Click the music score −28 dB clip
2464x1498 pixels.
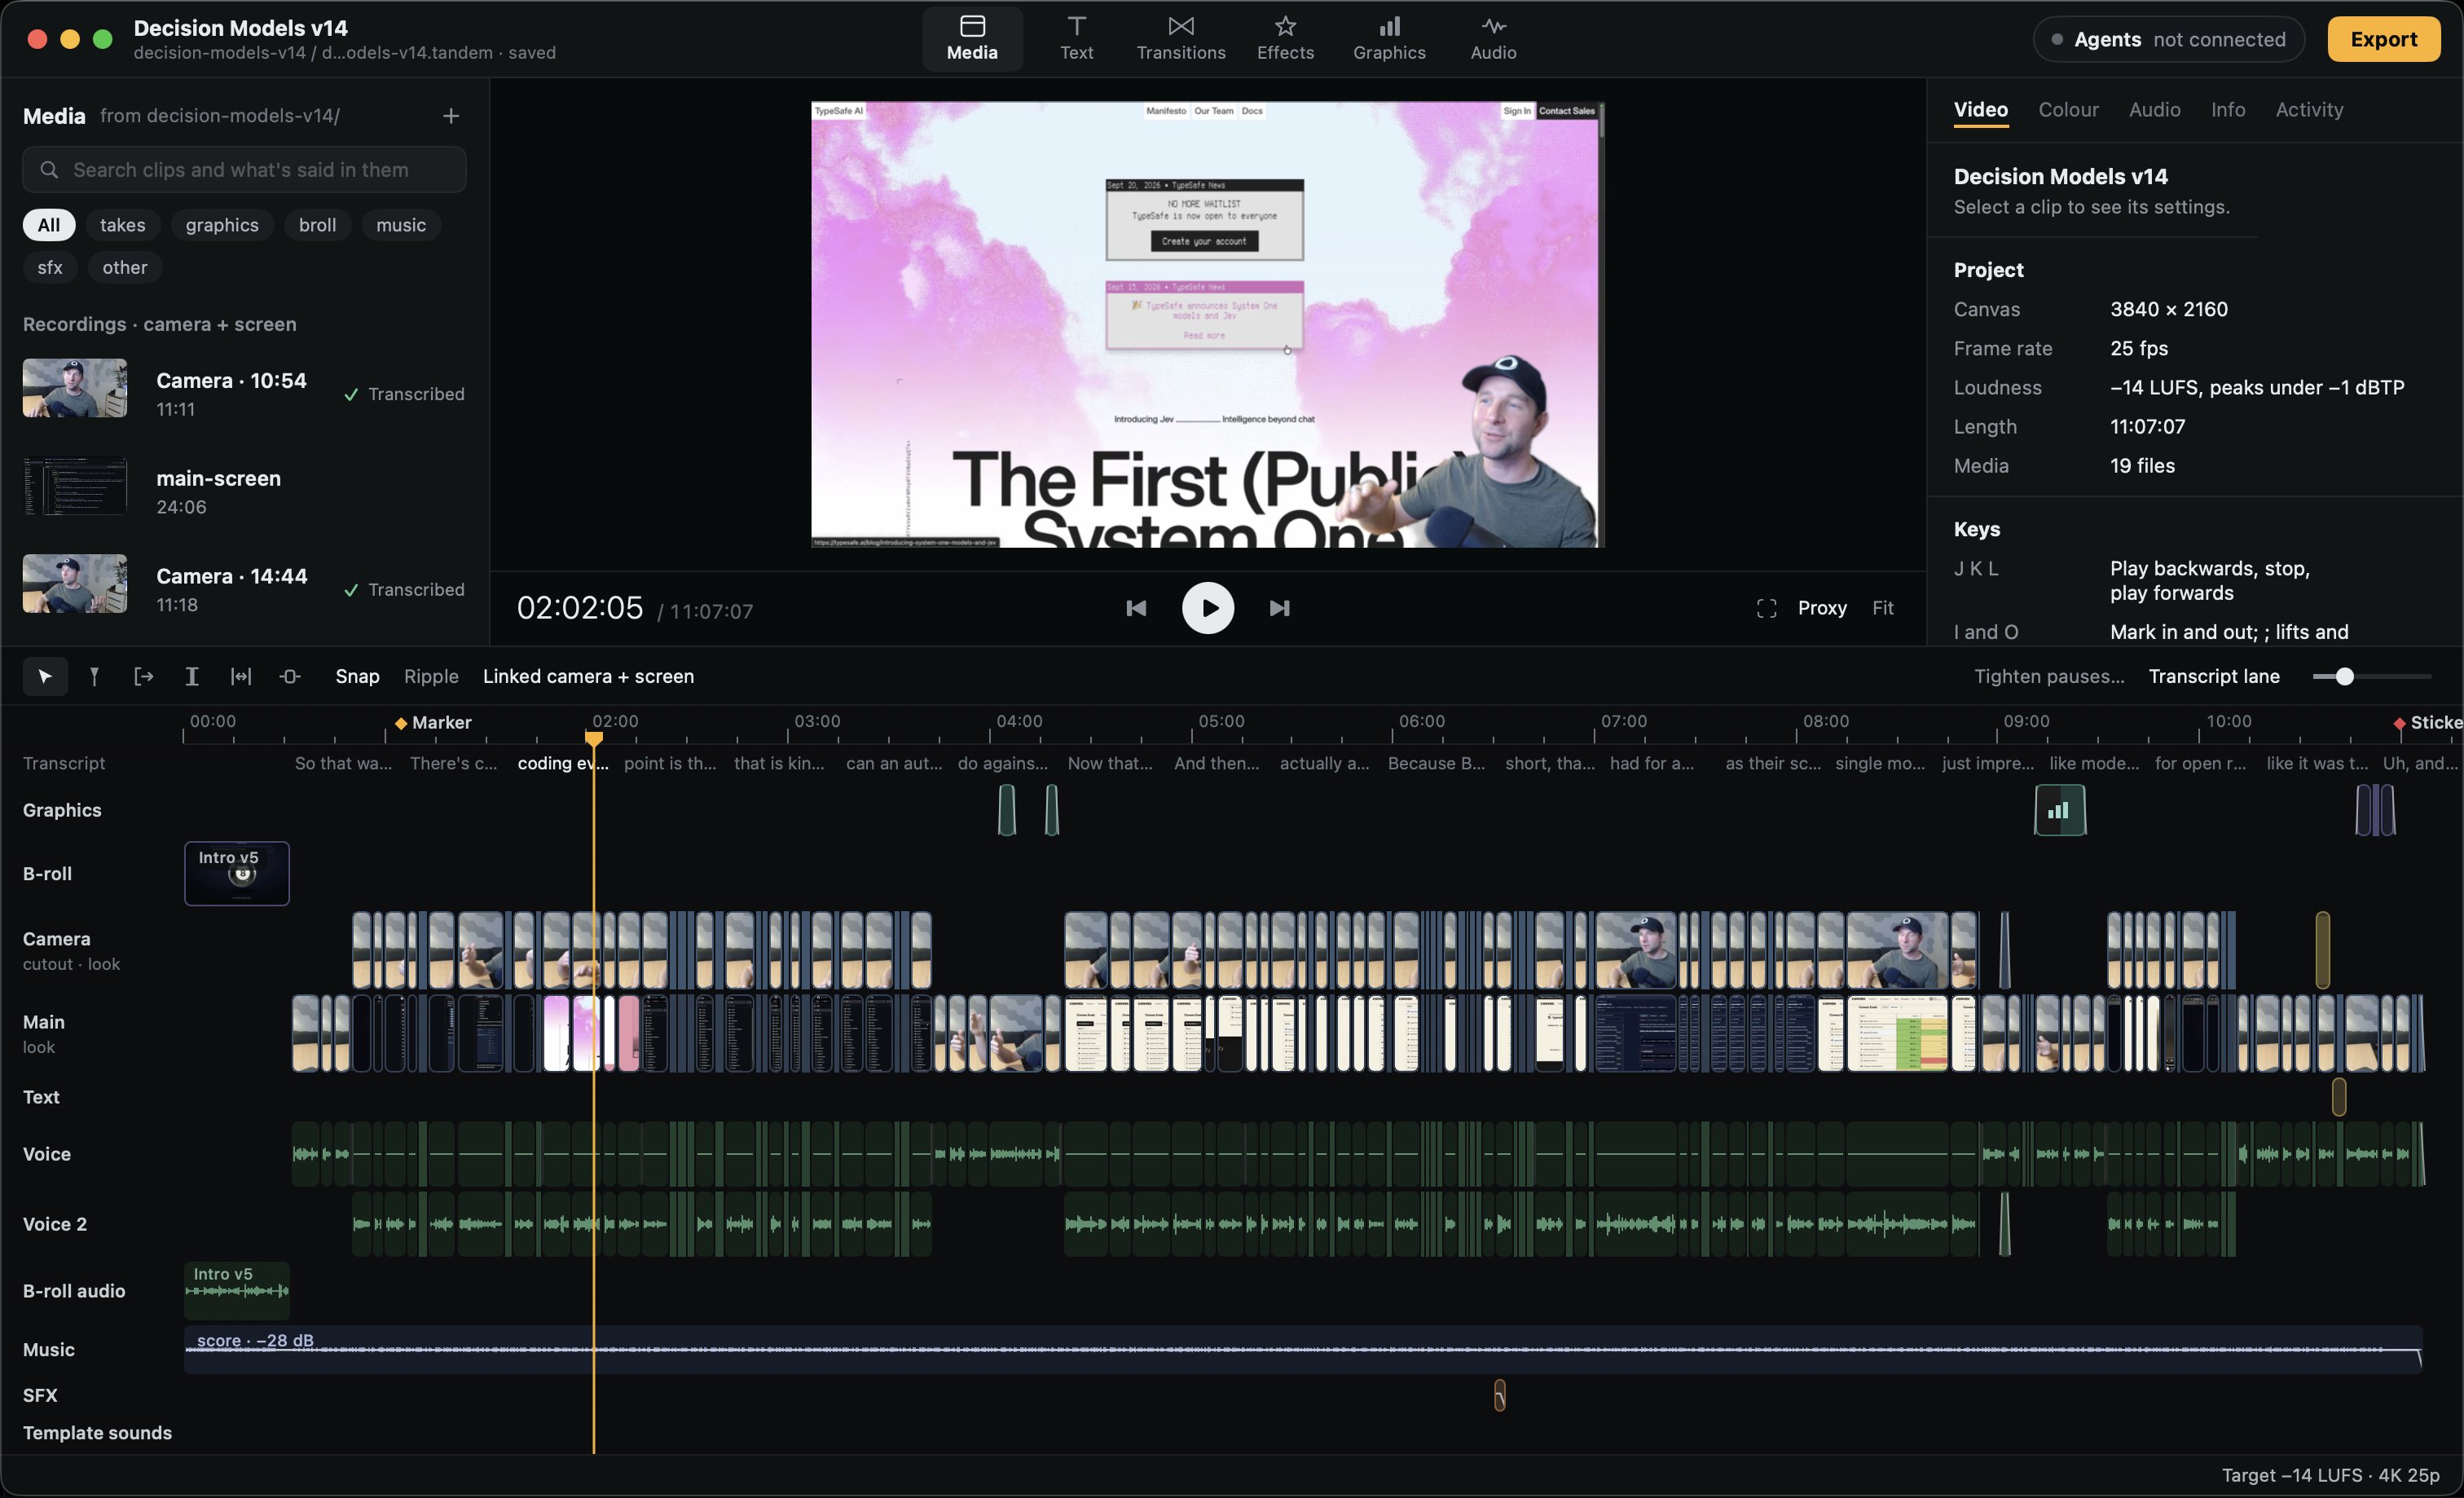coord(1302,1349)
